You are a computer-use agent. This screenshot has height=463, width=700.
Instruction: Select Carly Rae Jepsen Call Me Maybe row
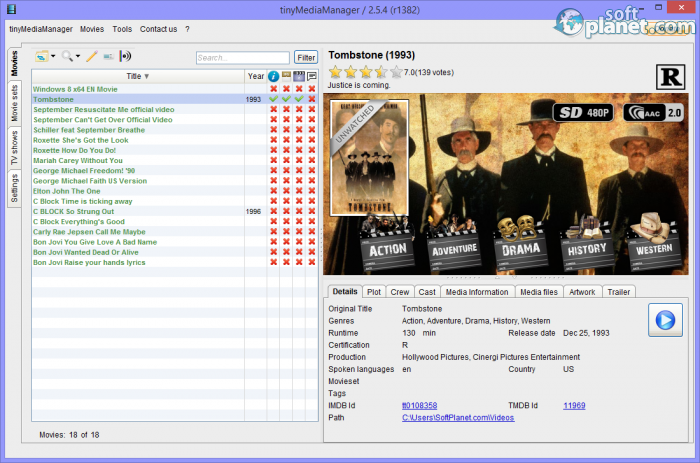pyautogui.click(x=175, y=232)
